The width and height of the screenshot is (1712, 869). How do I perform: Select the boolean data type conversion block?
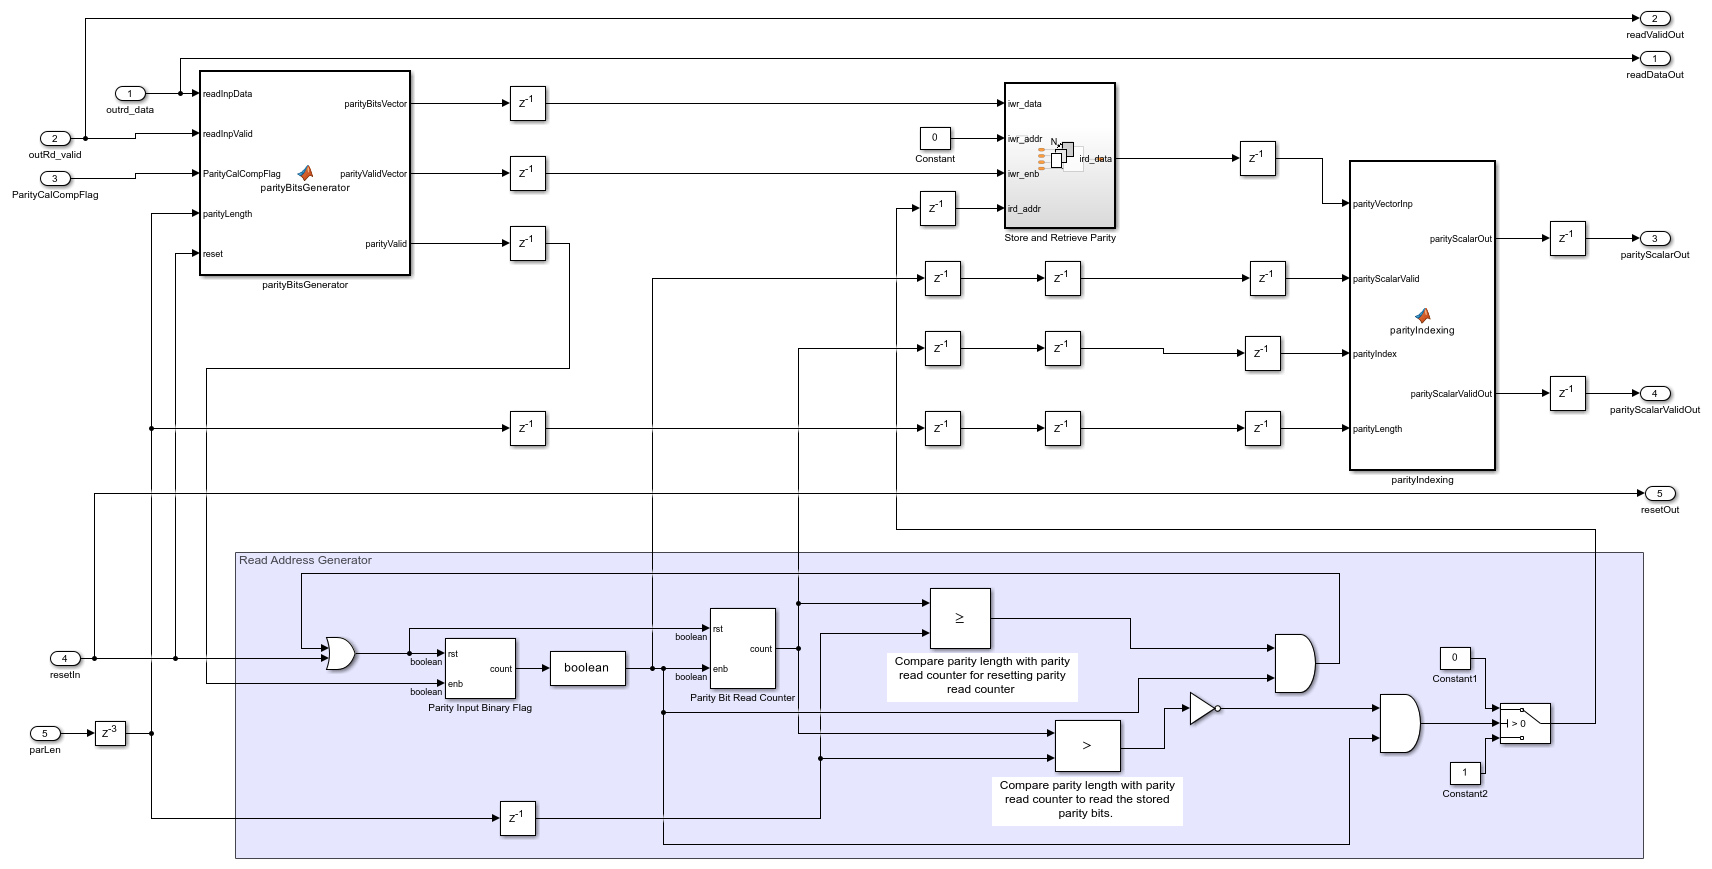pos(587,668)
